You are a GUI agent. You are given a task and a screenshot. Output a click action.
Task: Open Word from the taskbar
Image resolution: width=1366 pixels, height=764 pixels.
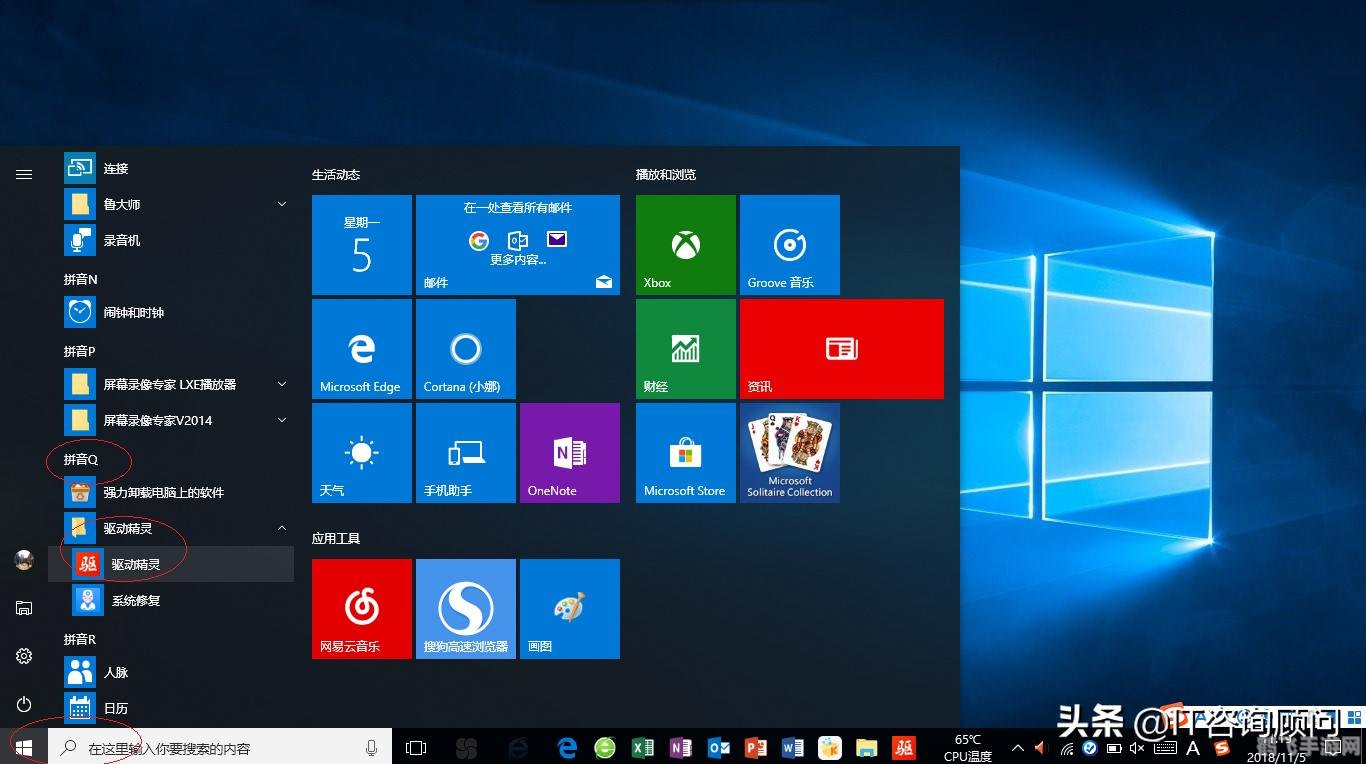pos(793,747)
